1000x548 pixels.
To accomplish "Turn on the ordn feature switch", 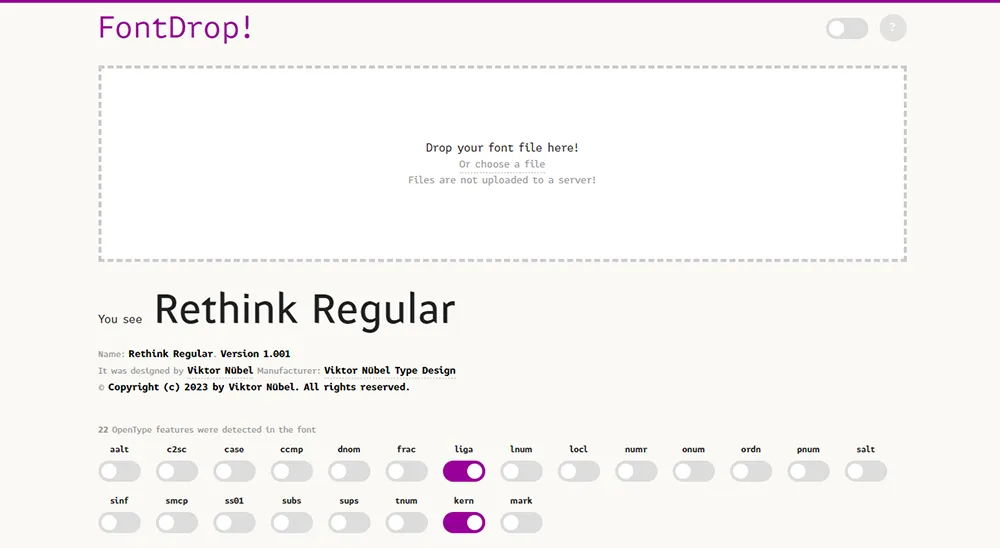I will (751, 471).
